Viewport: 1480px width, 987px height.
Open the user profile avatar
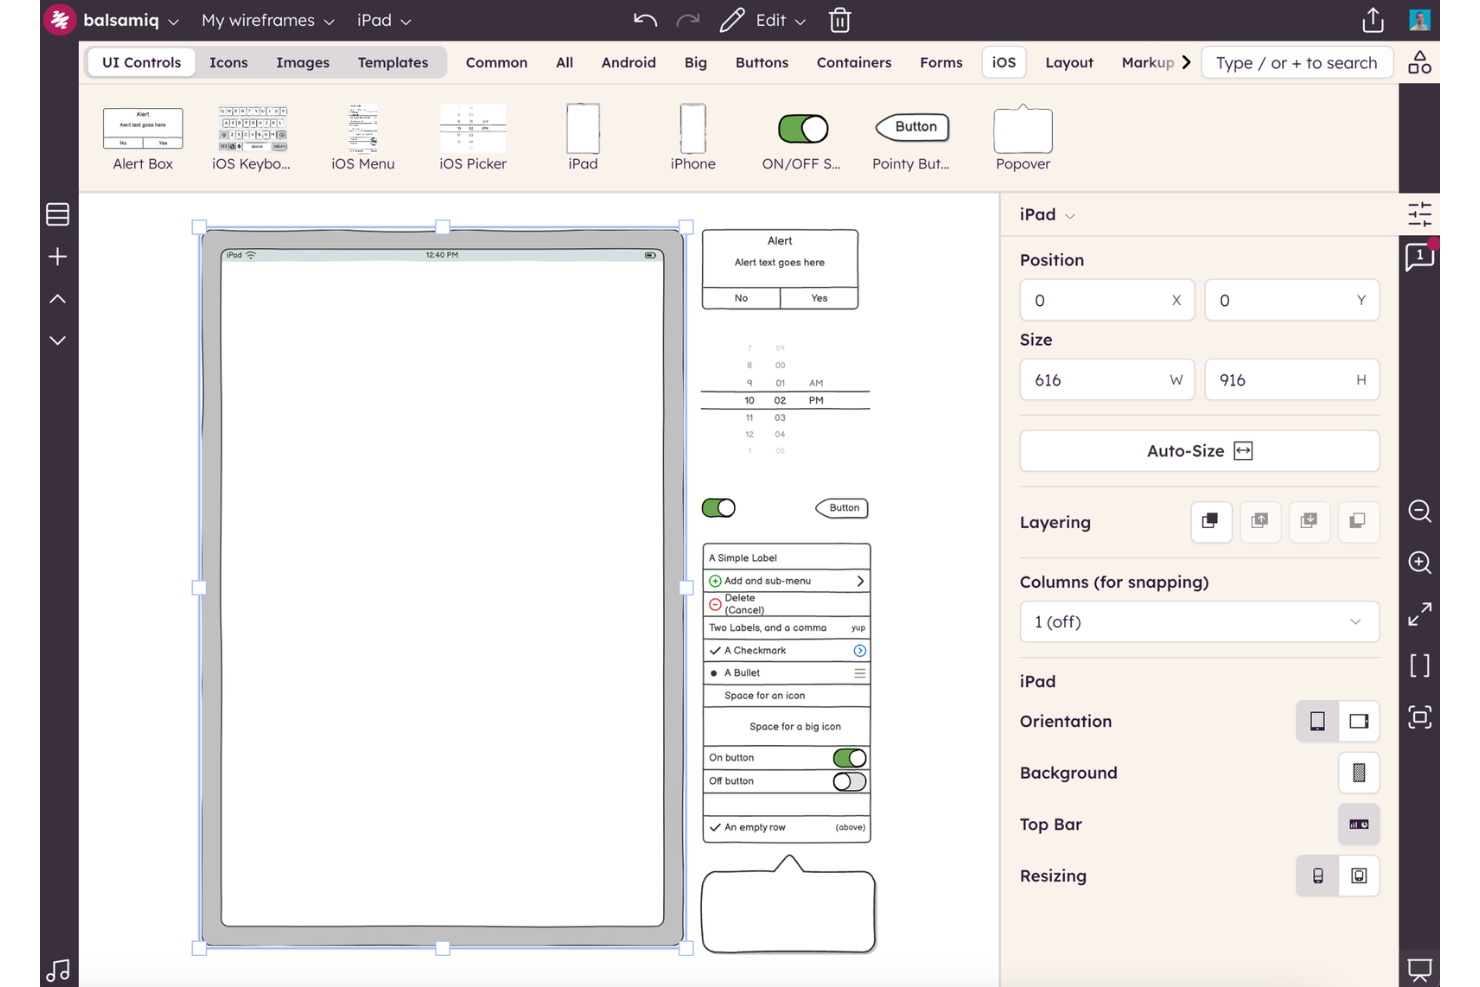pyautogui.click(x=1419, y=20)
